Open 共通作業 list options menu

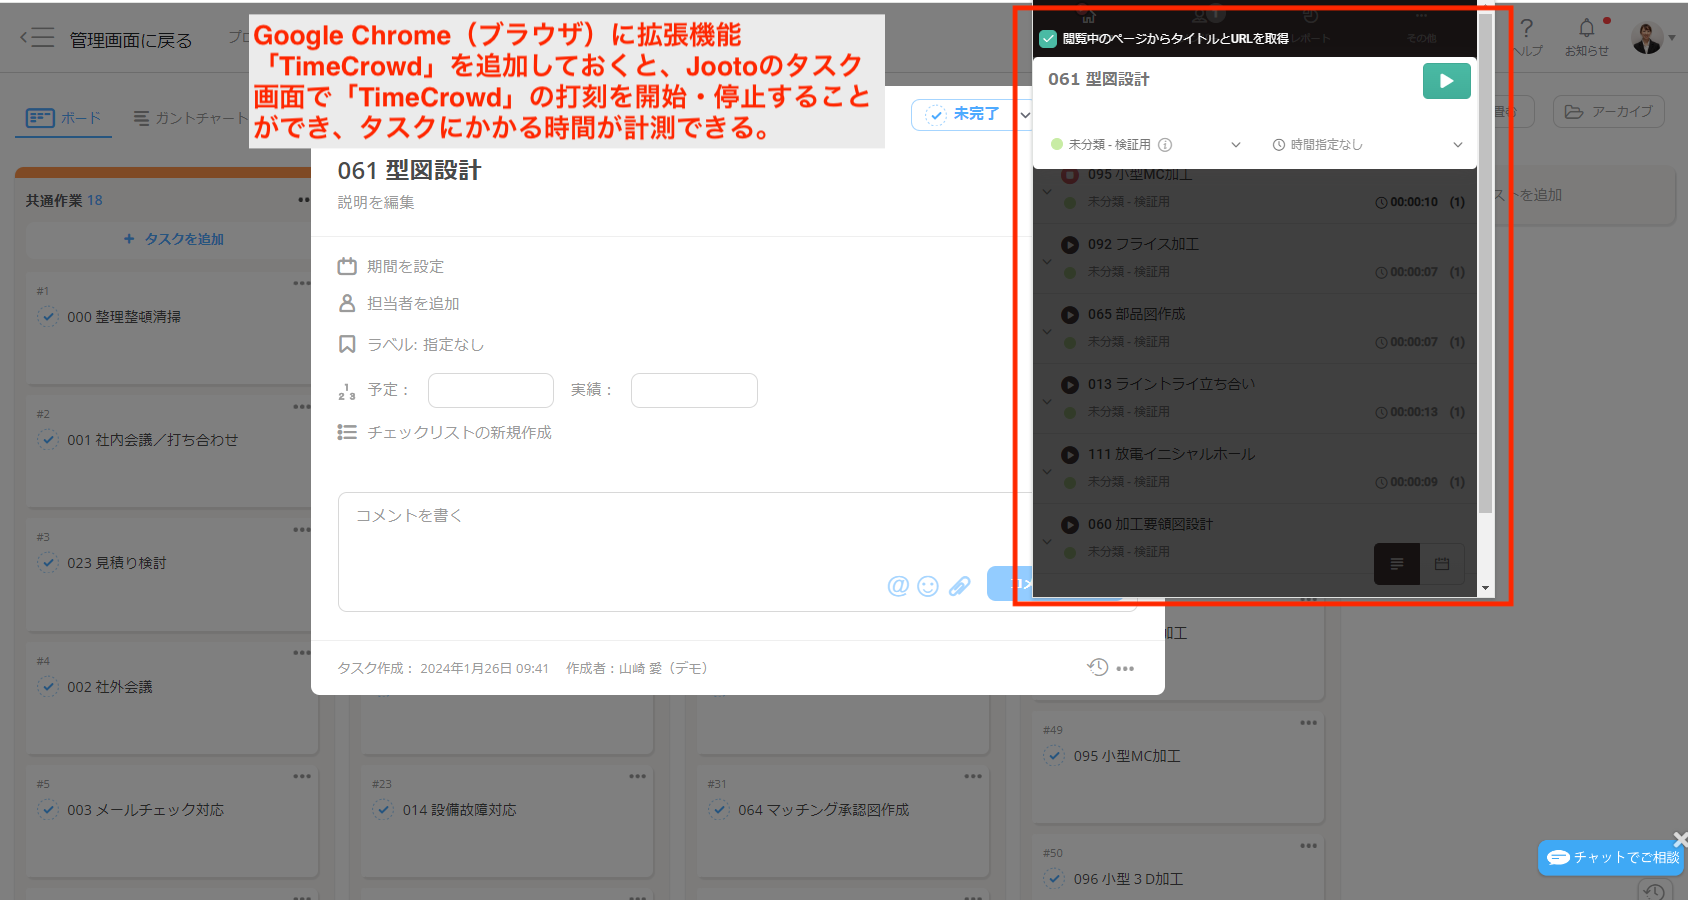[304, 200]
